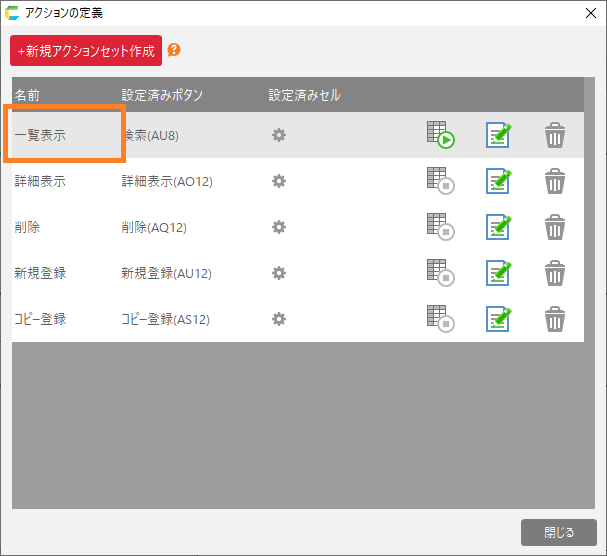The width and height of the screenshot is (607, 556).
Task: Delete the コピー登録 action with trash icon
Action: click(555, 319)
